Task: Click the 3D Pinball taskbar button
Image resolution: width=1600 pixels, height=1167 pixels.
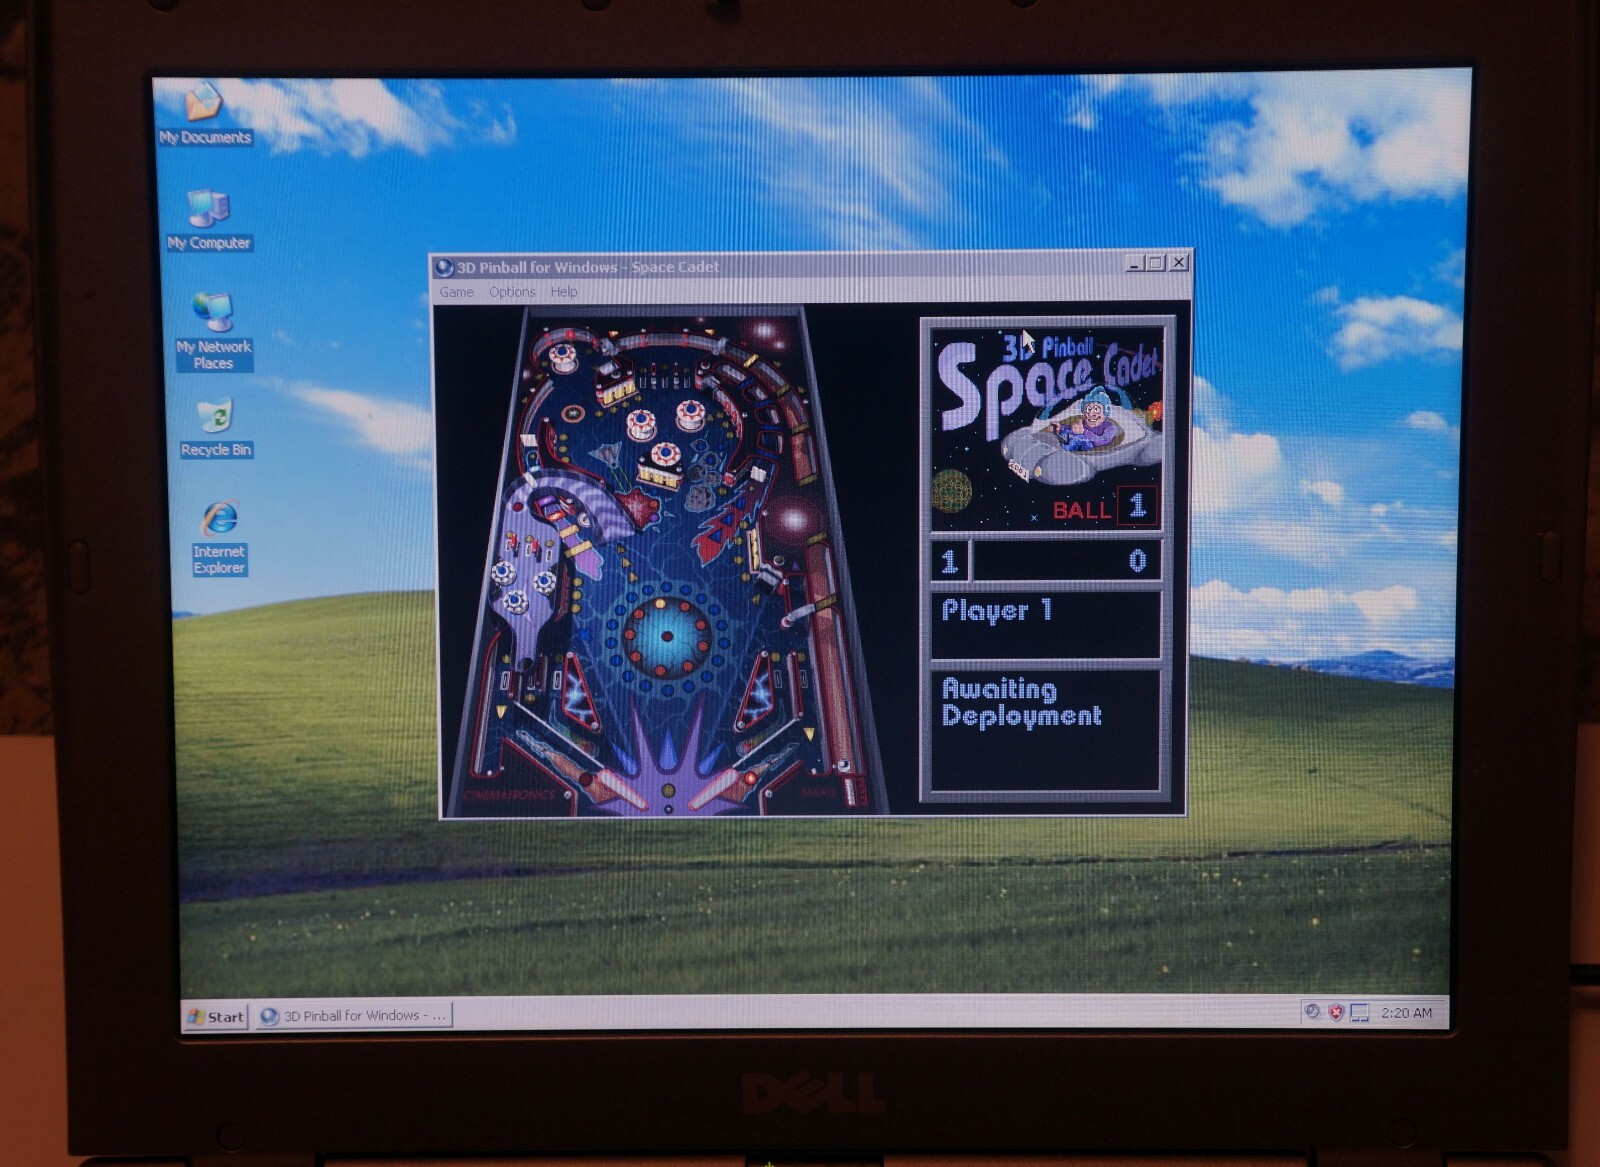Action: 354,1016
